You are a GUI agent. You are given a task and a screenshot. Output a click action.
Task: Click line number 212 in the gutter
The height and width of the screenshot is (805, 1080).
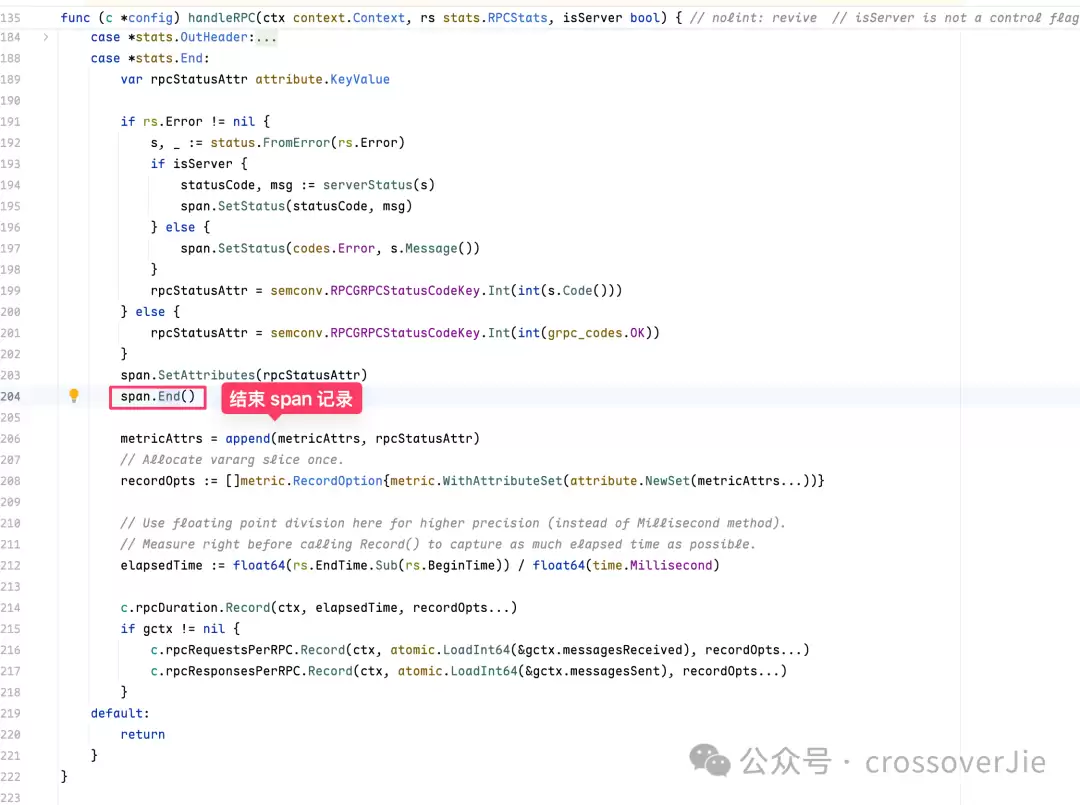click(11, 565)
